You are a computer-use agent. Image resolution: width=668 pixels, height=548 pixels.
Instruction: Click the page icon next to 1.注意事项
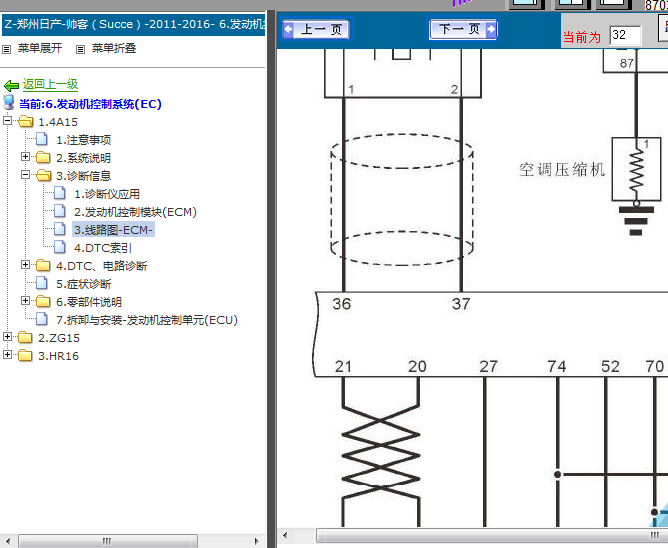click(x=42, y=139)
